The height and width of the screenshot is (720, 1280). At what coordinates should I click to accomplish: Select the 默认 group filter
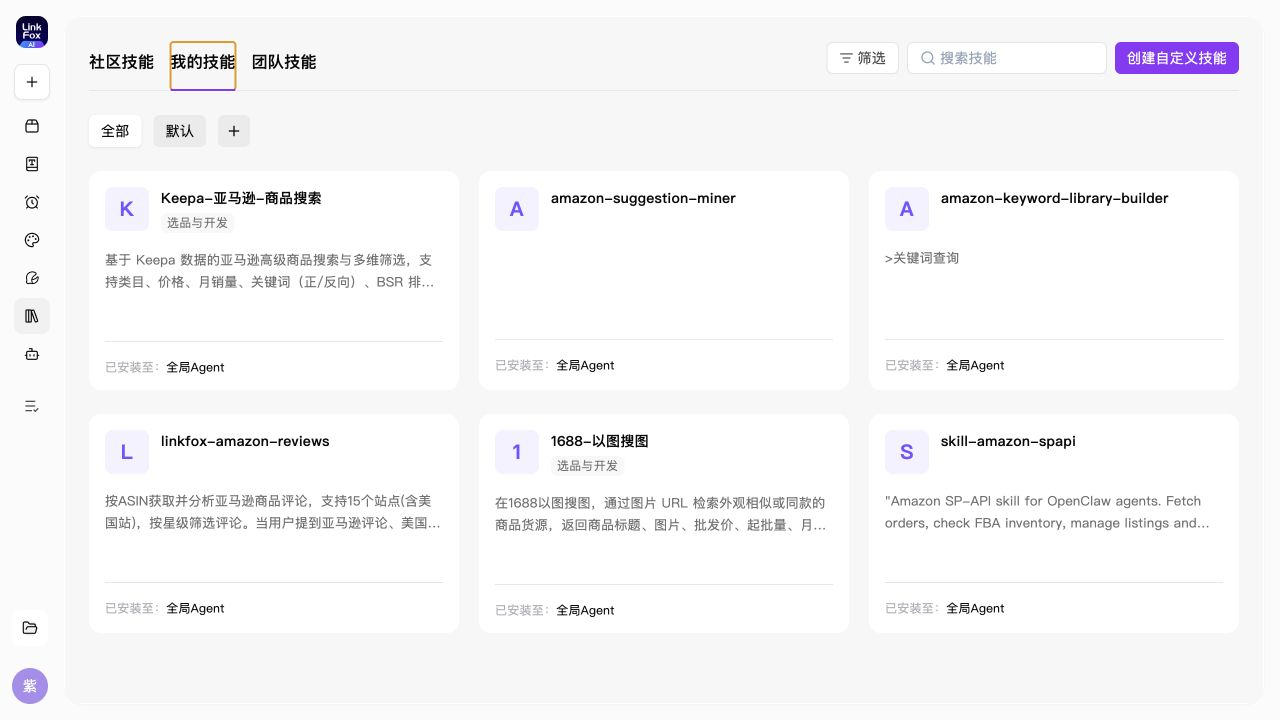tap(180, 131)
